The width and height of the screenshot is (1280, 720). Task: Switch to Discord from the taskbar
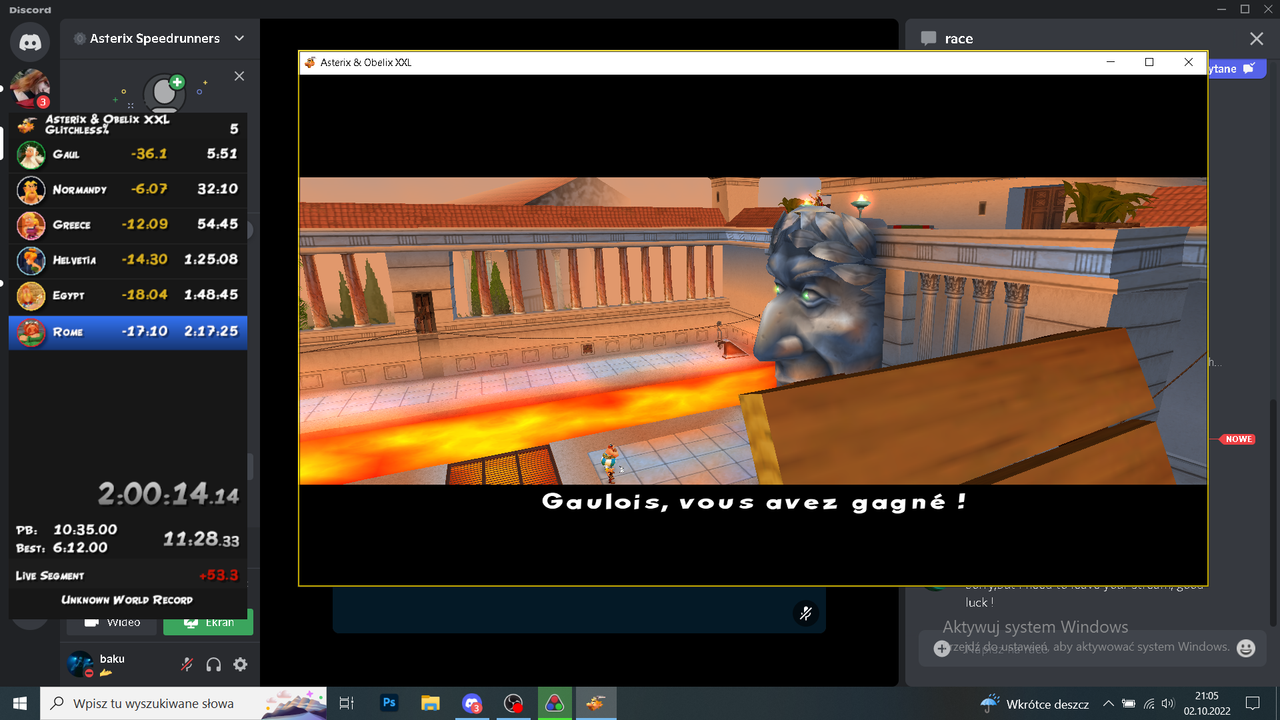472,703
